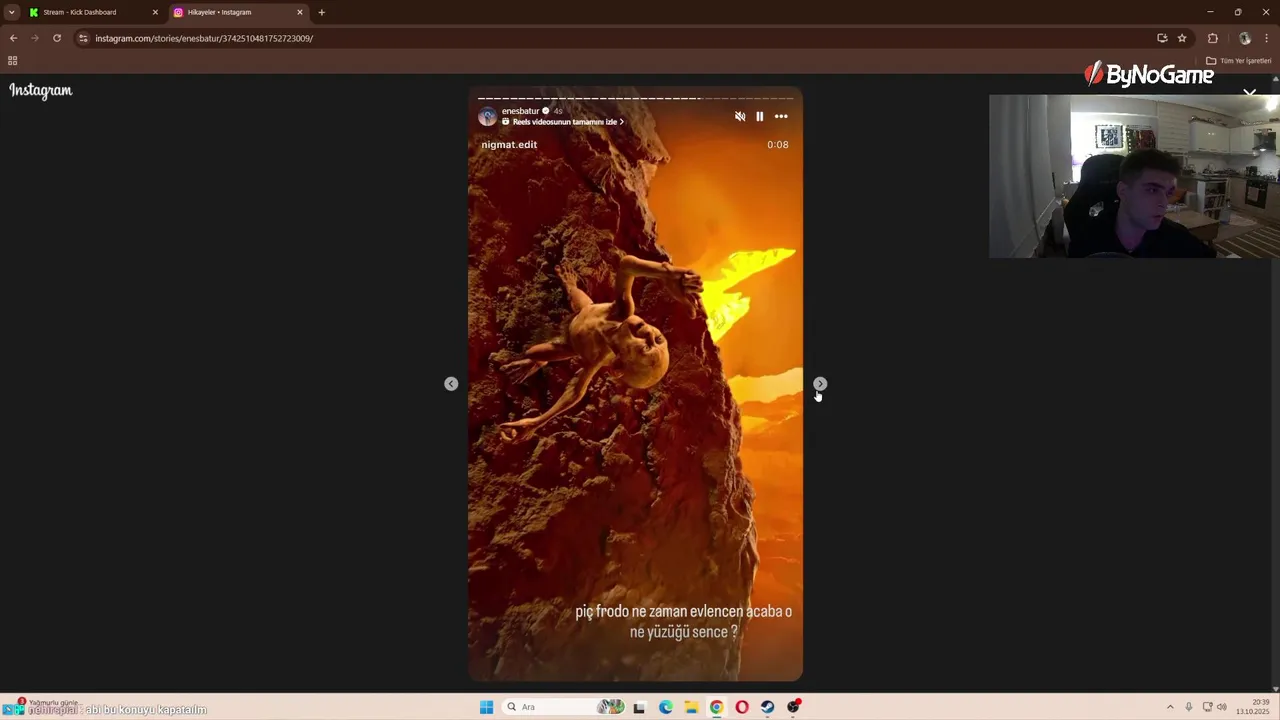The height and width of the screenshot is (720, 1280).
Task: Click the taskbar Ara search box
Action: point(564,707)
